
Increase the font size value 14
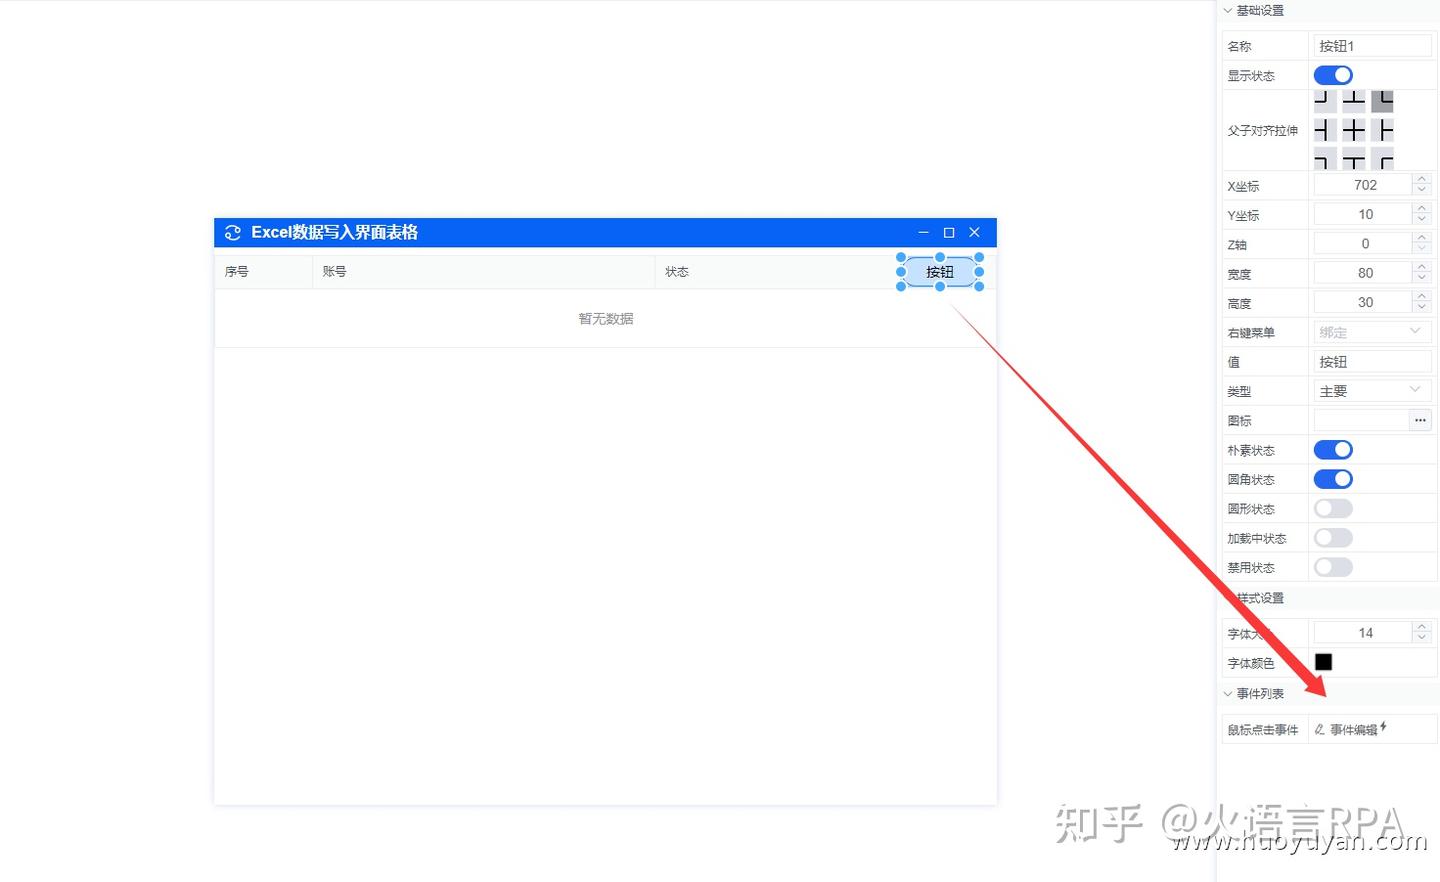[1422, 627]
